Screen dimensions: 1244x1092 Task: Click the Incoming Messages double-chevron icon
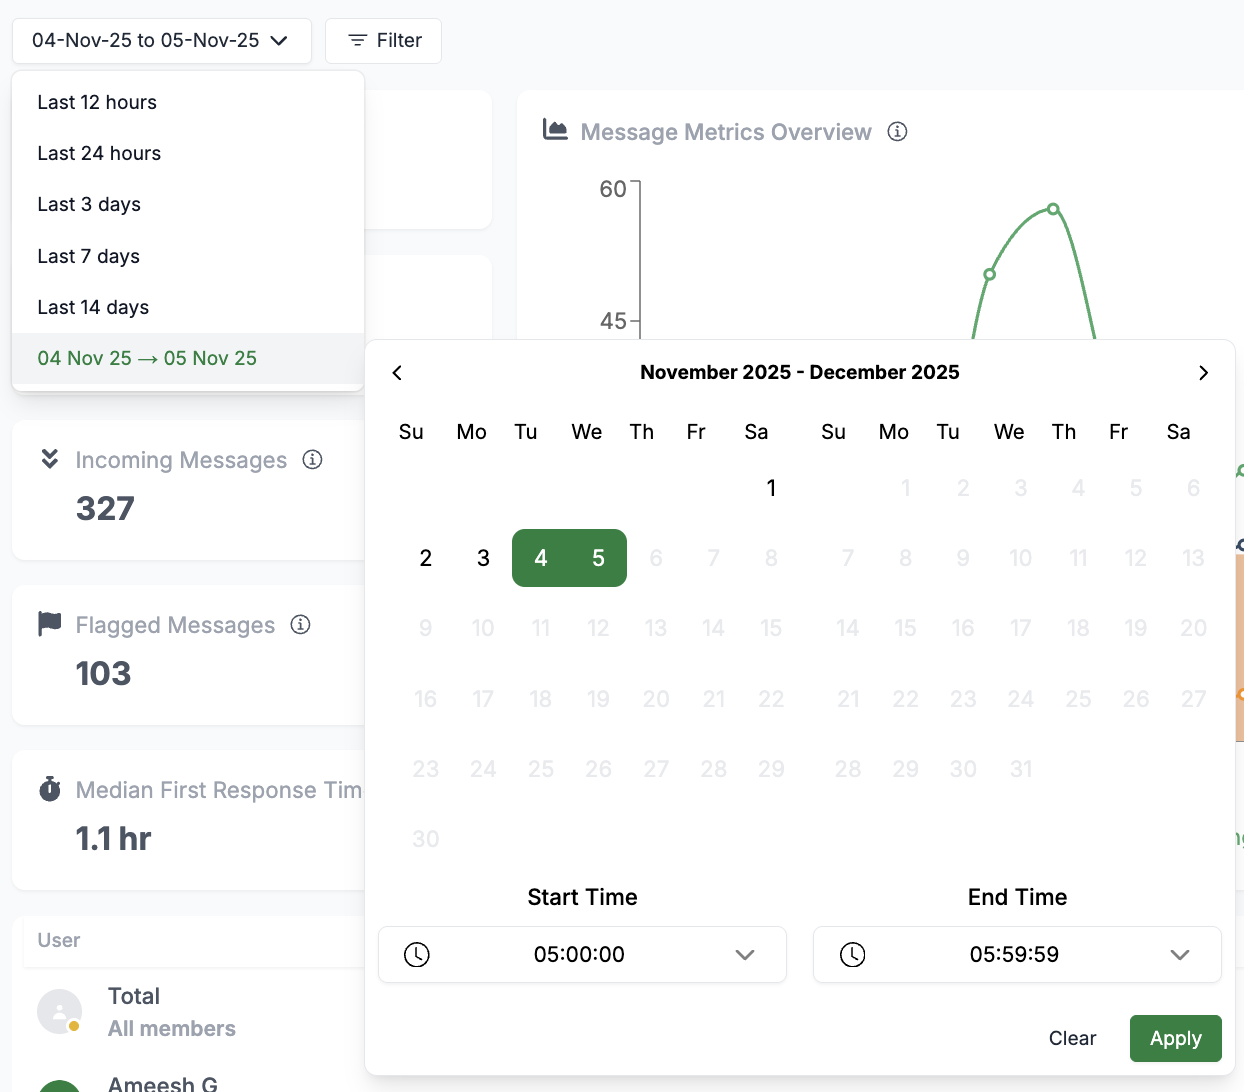(50, 459)
